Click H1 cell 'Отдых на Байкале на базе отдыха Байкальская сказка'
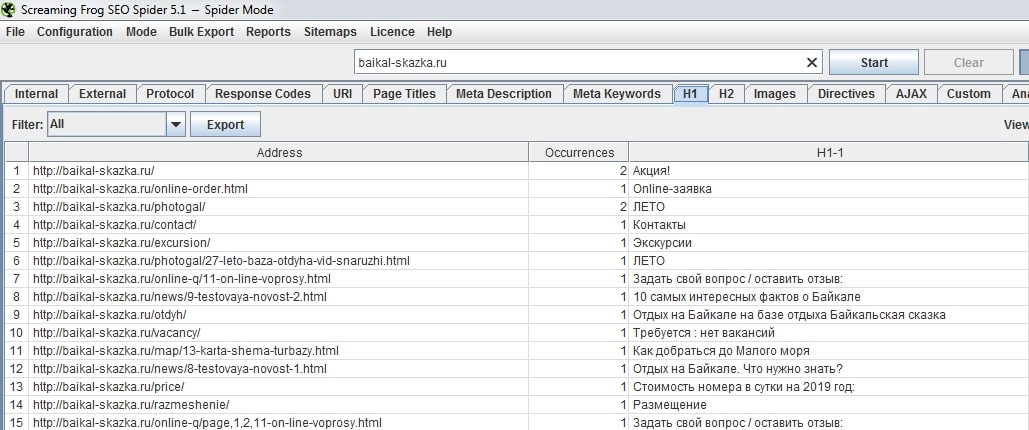1029x430 pixels. 829,314
